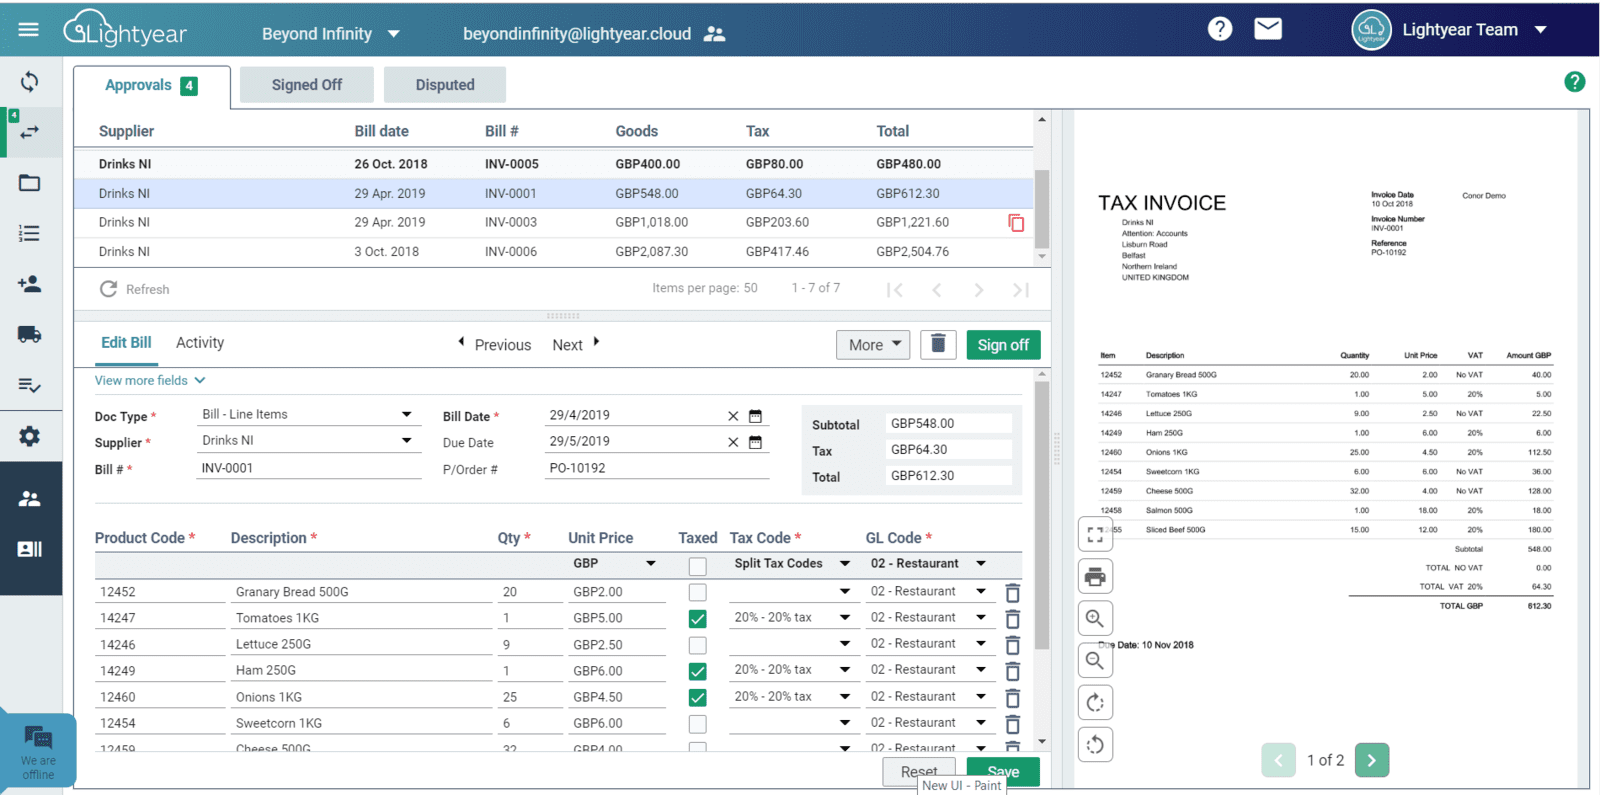1600x795 pixels.
Task: Open the add person sidebar icon
Action: (29, 284)
